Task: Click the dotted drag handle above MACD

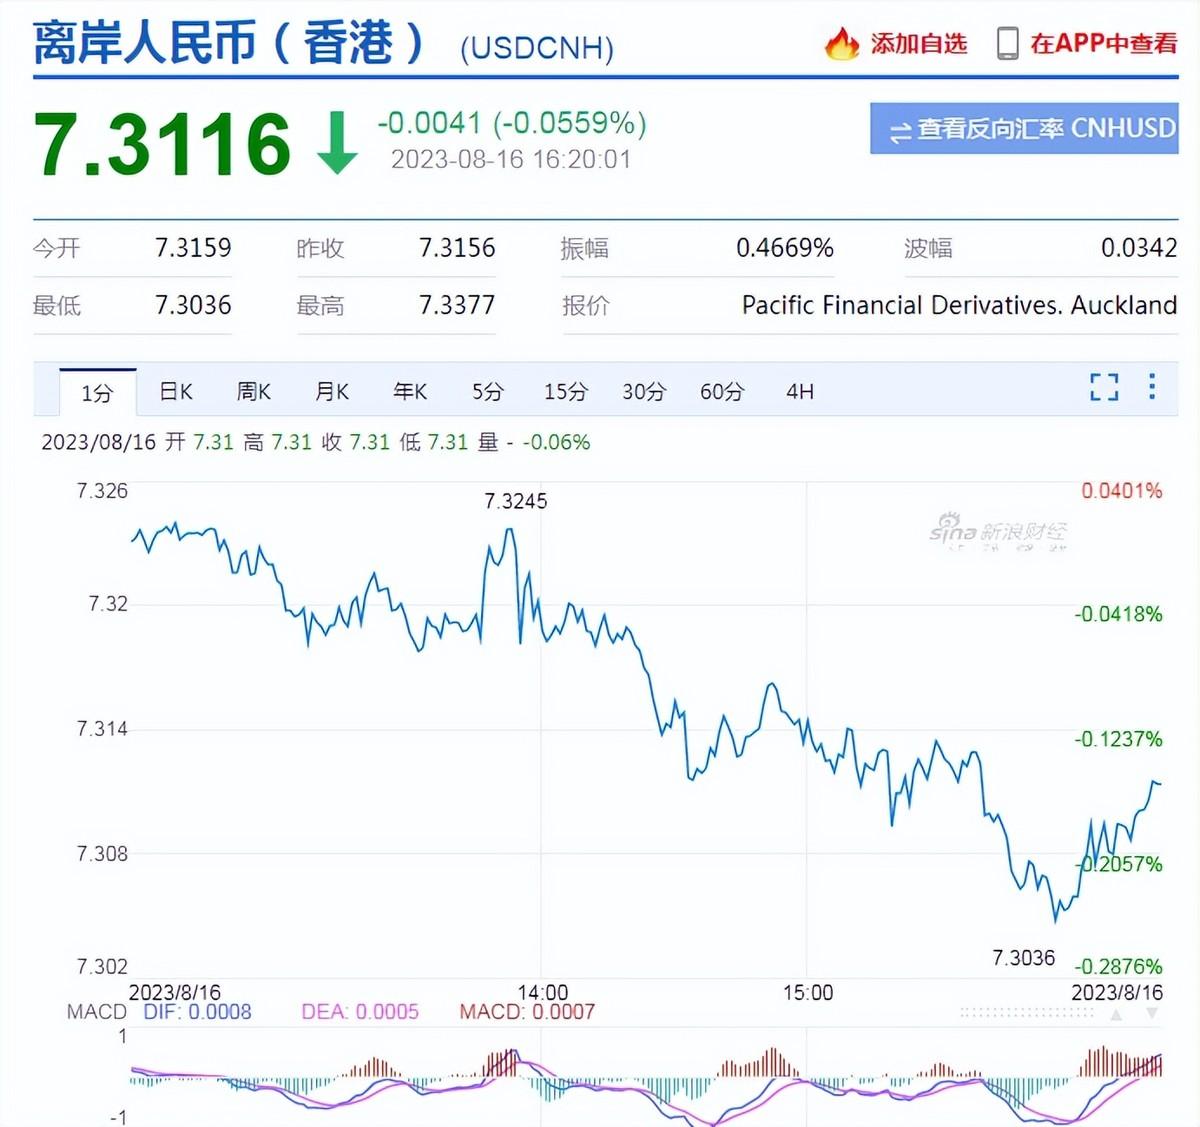Action: 1027,1013
